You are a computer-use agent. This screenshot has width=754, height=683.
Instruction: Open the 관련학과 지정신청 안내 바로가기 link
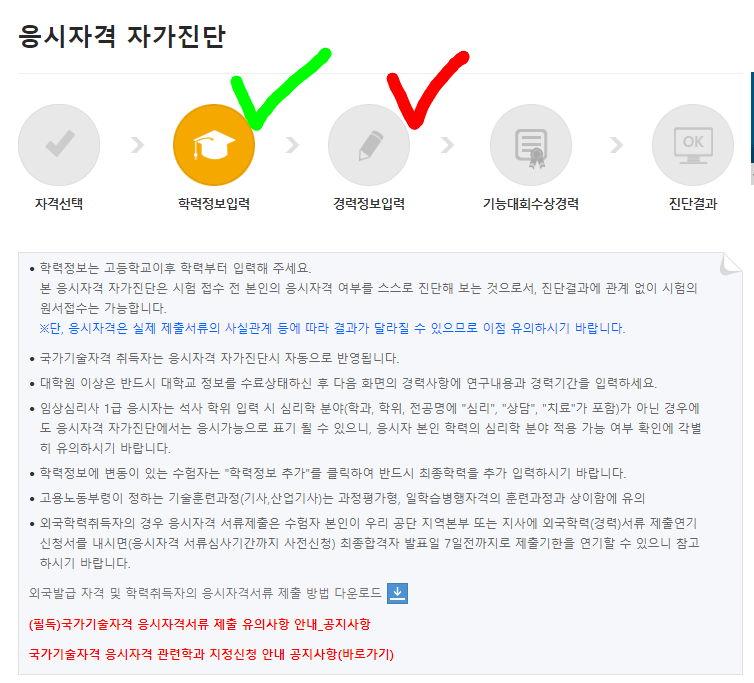pyautogui.click(x=211, y=655)
